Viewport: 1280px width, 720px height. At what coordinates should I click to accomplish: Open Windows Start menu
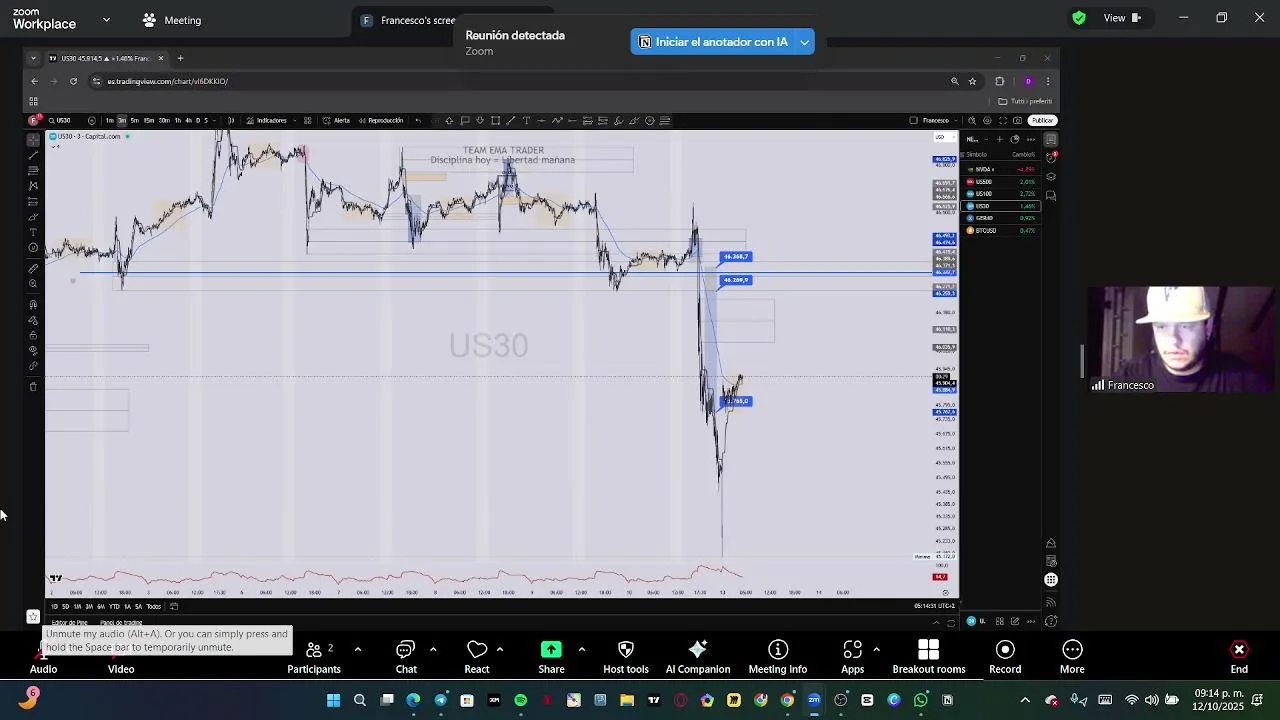[333, 700]
